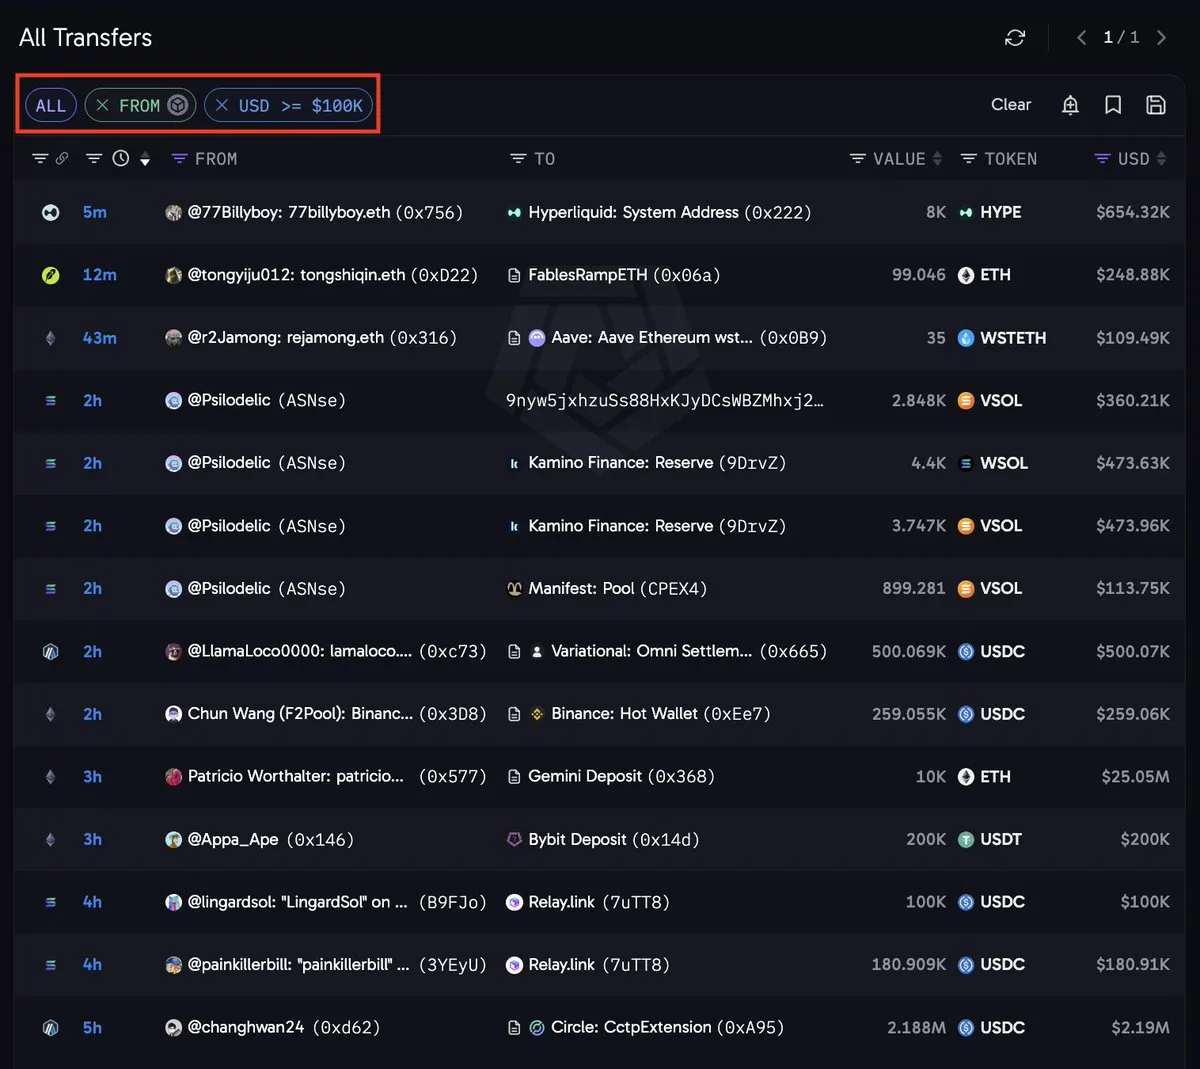The height and width of the screenshot is (1069, 1200).
Task: Clear all applied filters
Action: tap(1011, 105)
